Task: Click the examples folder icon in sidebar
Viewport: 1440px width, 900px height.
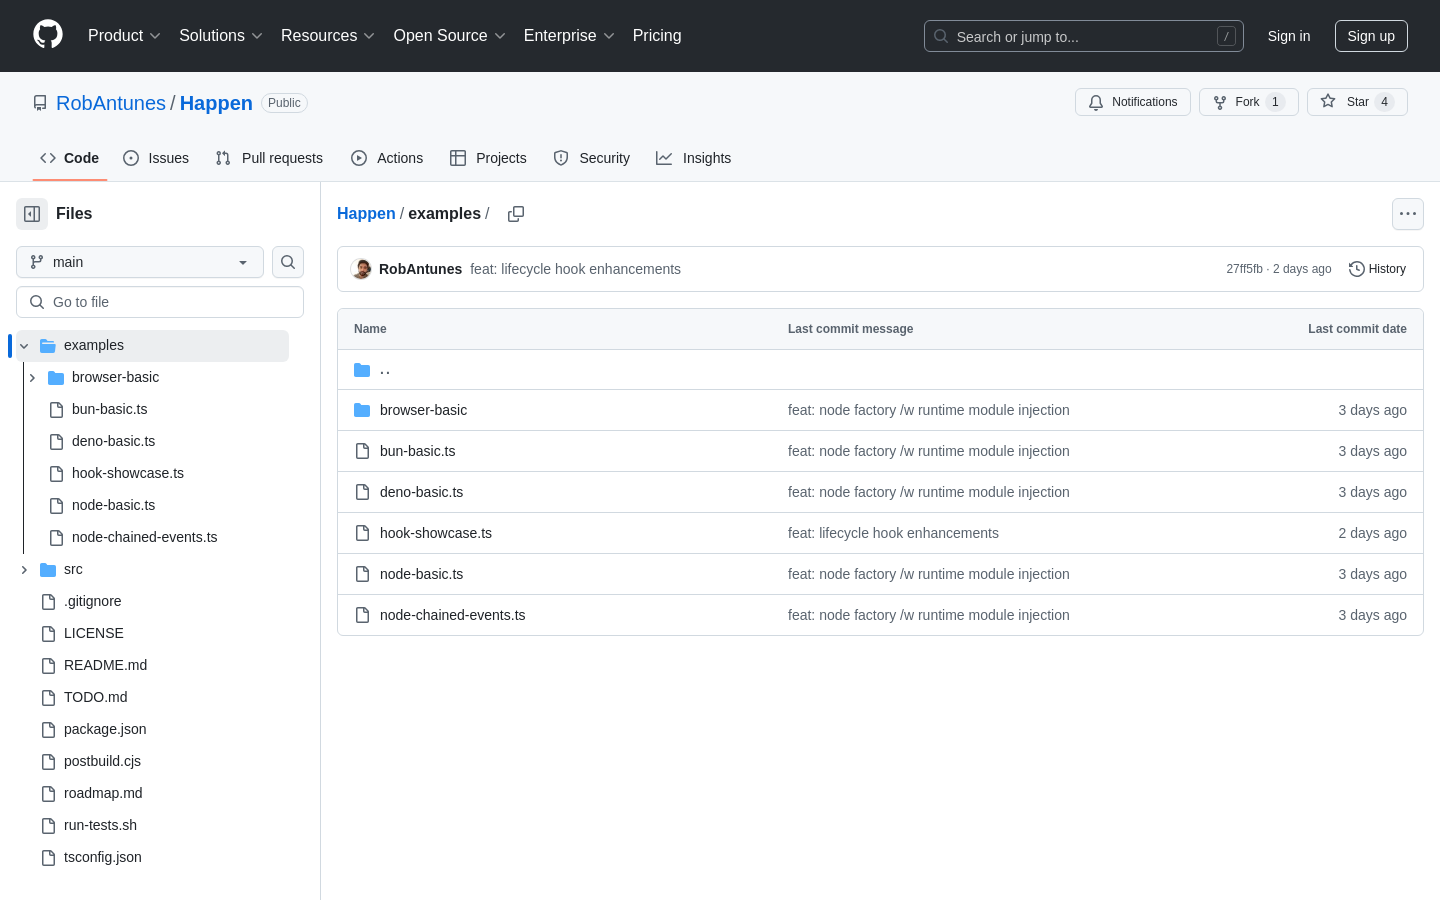Action: coord(48,345)
